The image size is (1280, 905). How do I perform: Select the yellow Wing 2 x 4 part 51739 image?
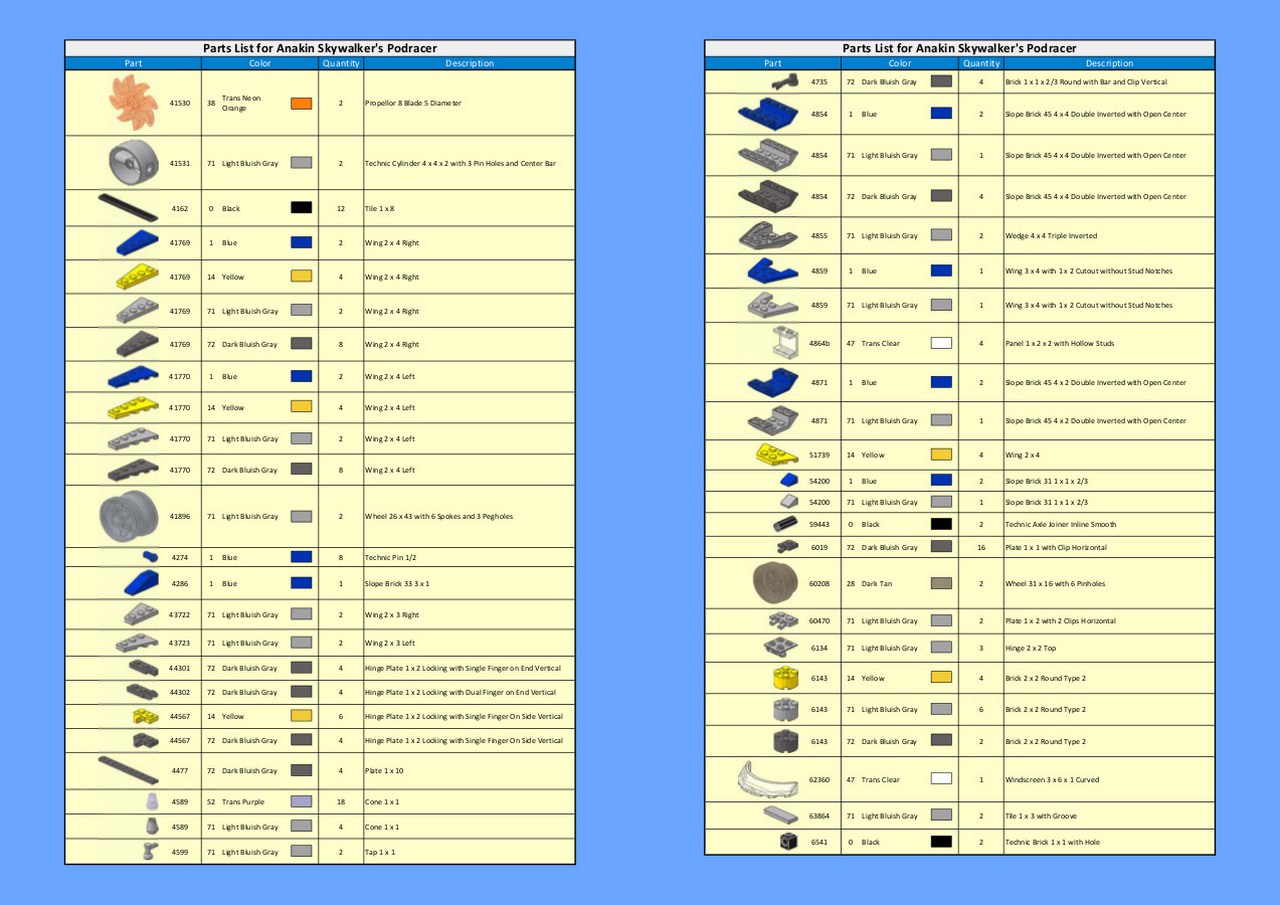tap(777, 454)
